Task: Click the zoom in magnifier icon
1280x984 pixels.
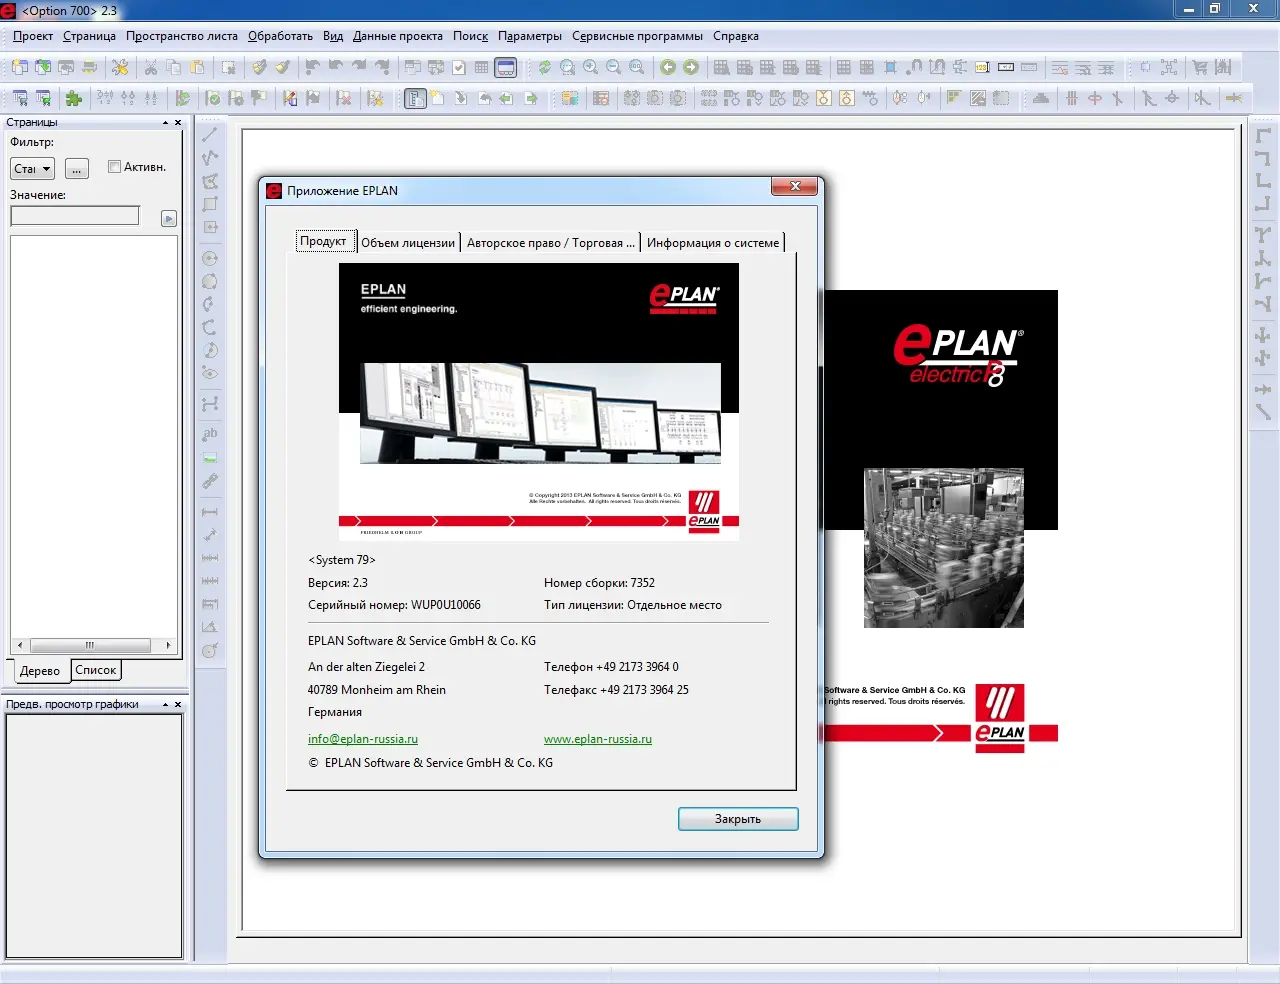Action: [591, 68]
